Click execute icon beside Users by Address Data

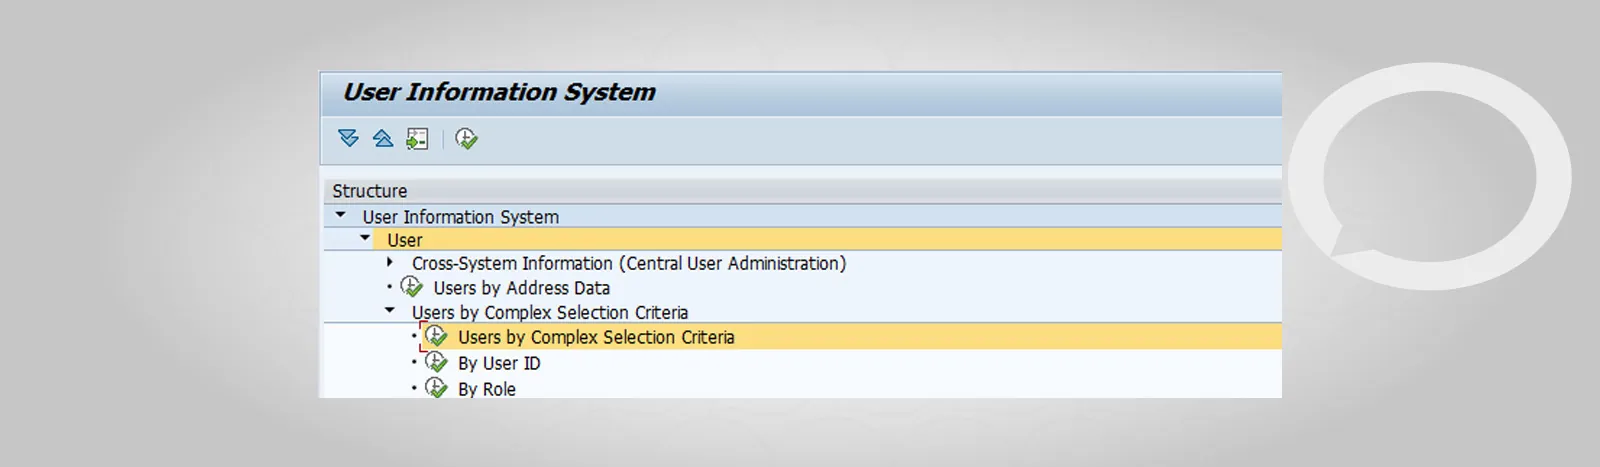click(412, 287)
